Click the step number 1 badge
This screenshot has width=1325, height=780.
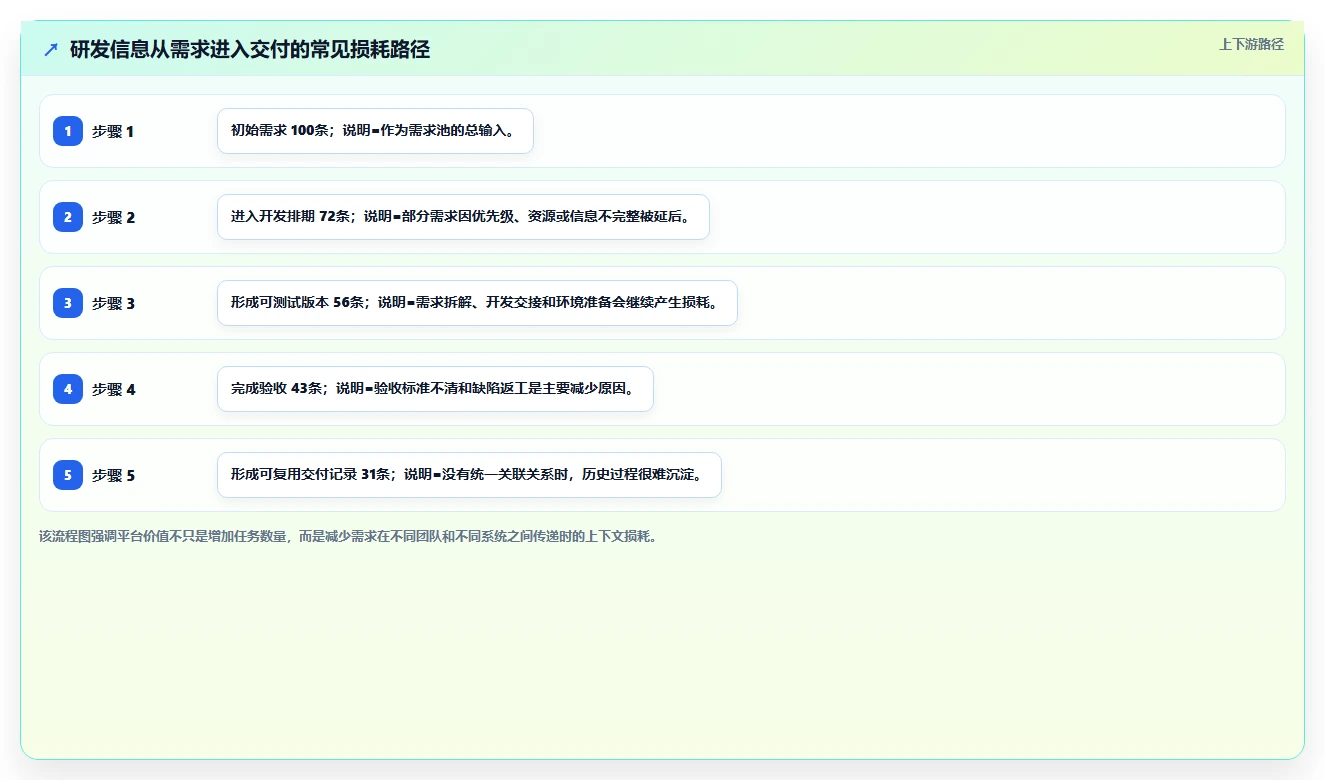coord(68,131)
